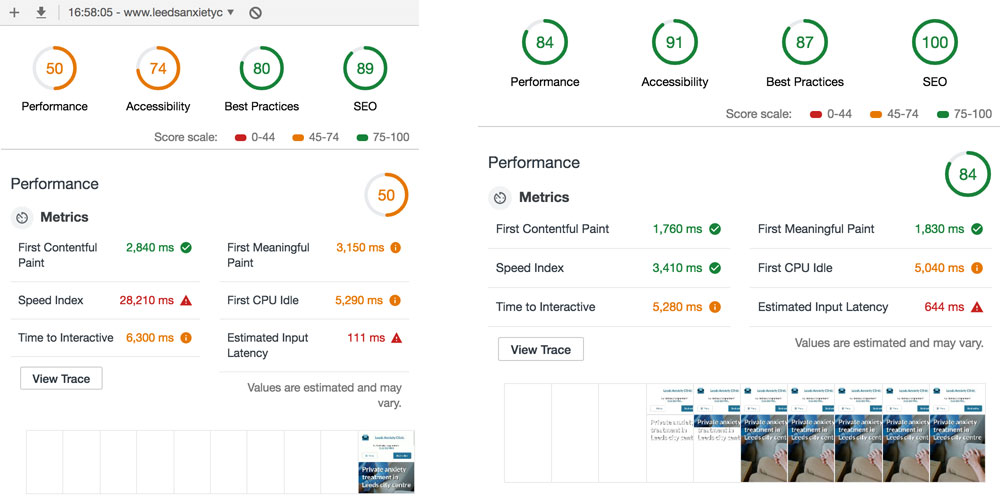This screenshot has height=500, width=1000.
Task: Click the SEO gauge showing 89
Action: 365,69
